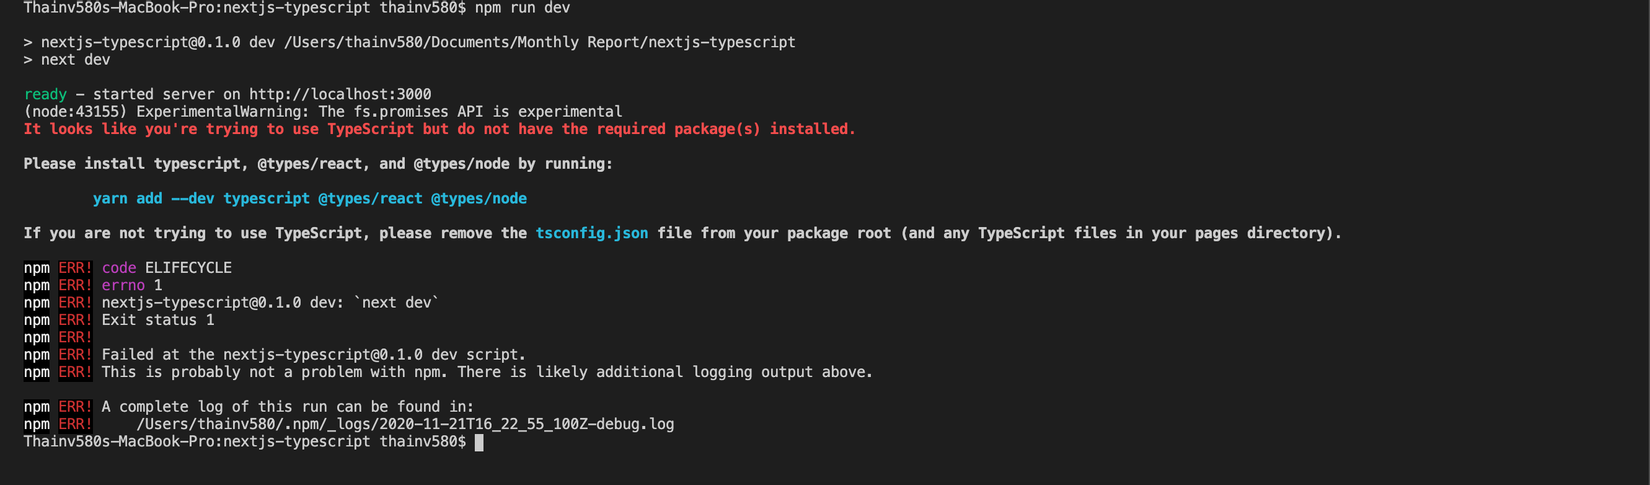Image resolution: width=1650 pixels, height=485 pixels.
Task: Click the green "ready" status word
Action: pyautogui.click(x=45, y=94)
